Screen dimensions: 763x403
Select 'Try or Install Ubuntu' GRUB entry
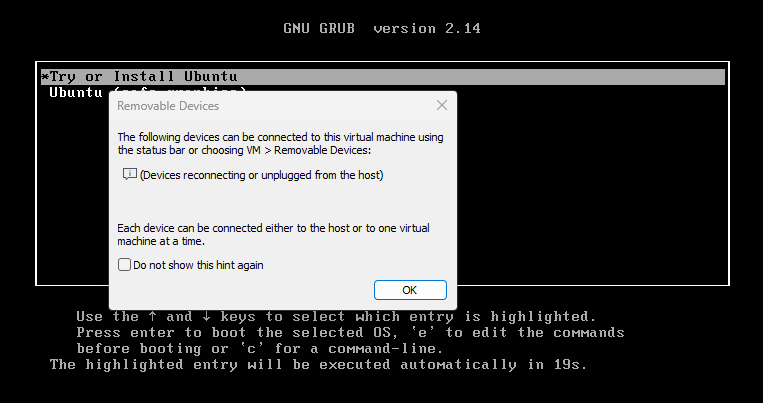point(383,77)
